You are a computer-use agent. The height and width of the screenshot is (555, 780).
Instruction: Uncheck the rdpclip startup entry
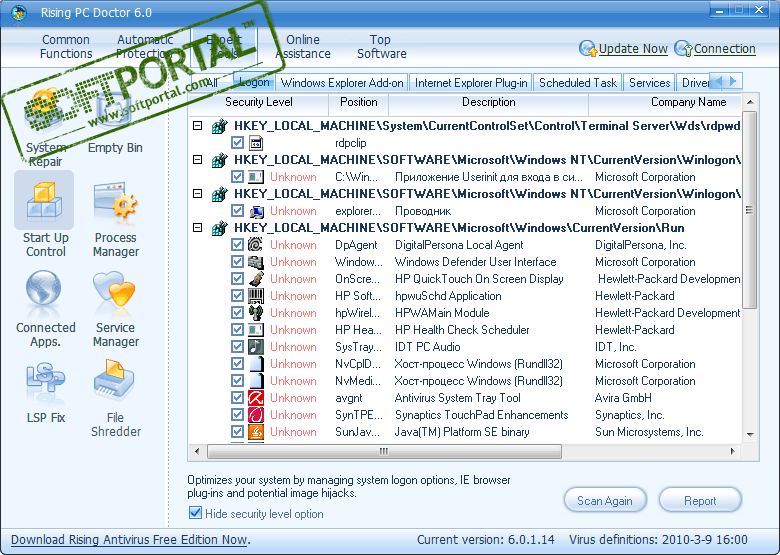237,143
